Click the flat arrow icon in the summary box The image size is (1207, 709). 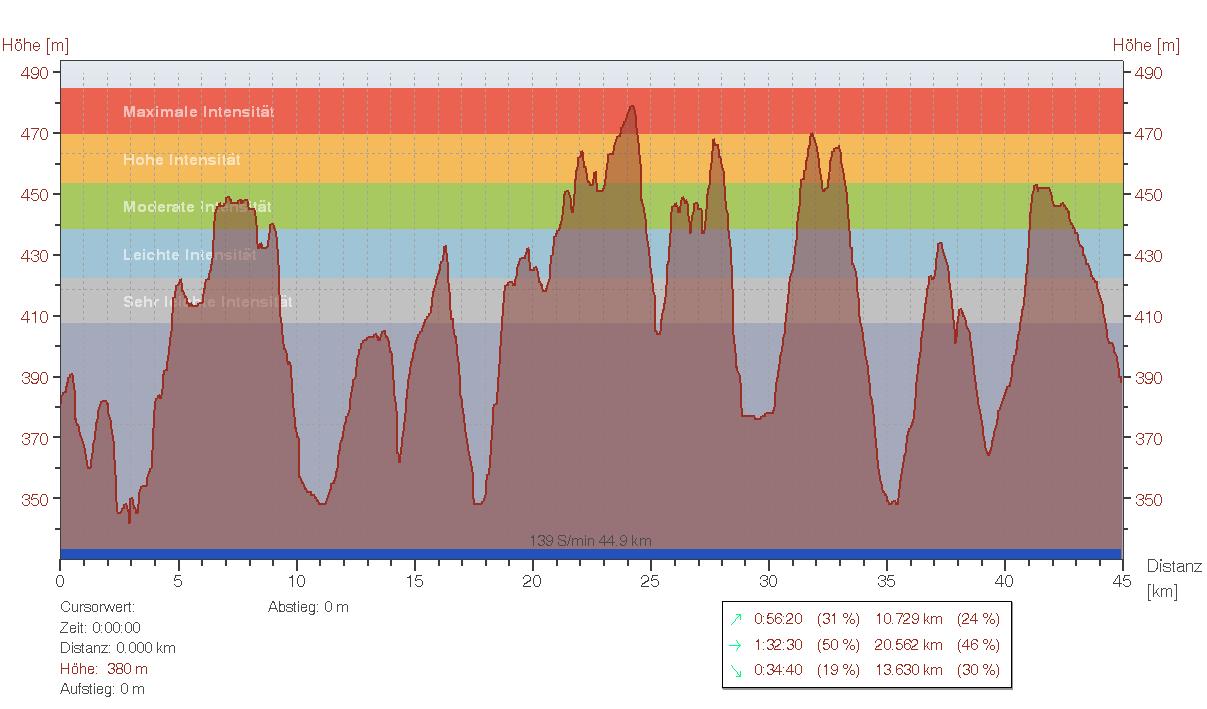click(737, 646)
